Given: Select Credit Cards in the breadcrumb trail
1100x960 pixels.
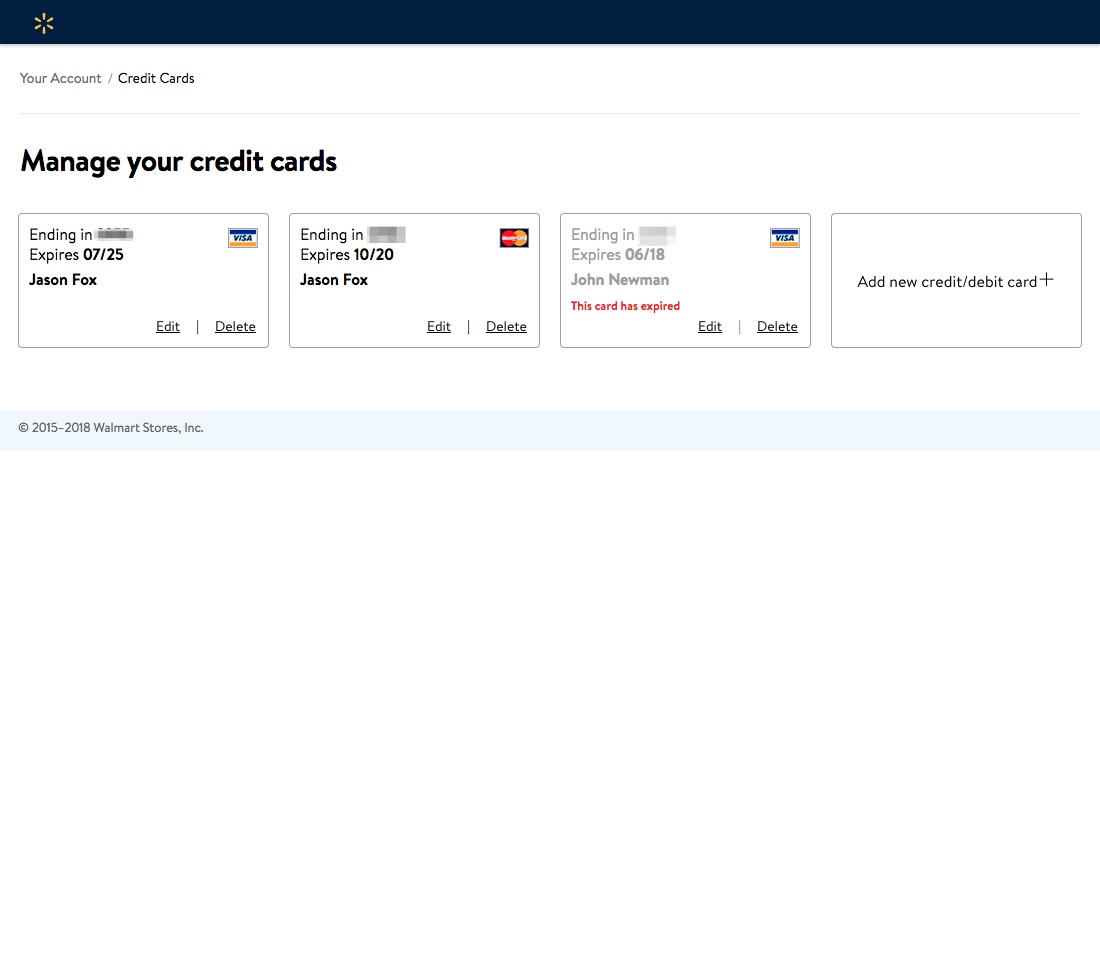Looking at the screenshot, I should (x=155, y=78).
